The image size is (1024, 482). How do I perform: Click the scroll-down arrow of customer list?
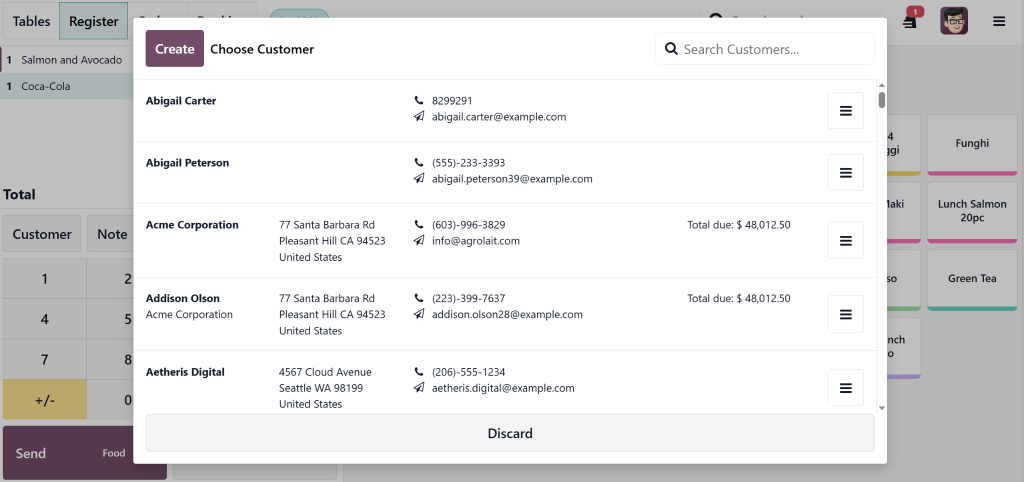[x=882, y=408]
